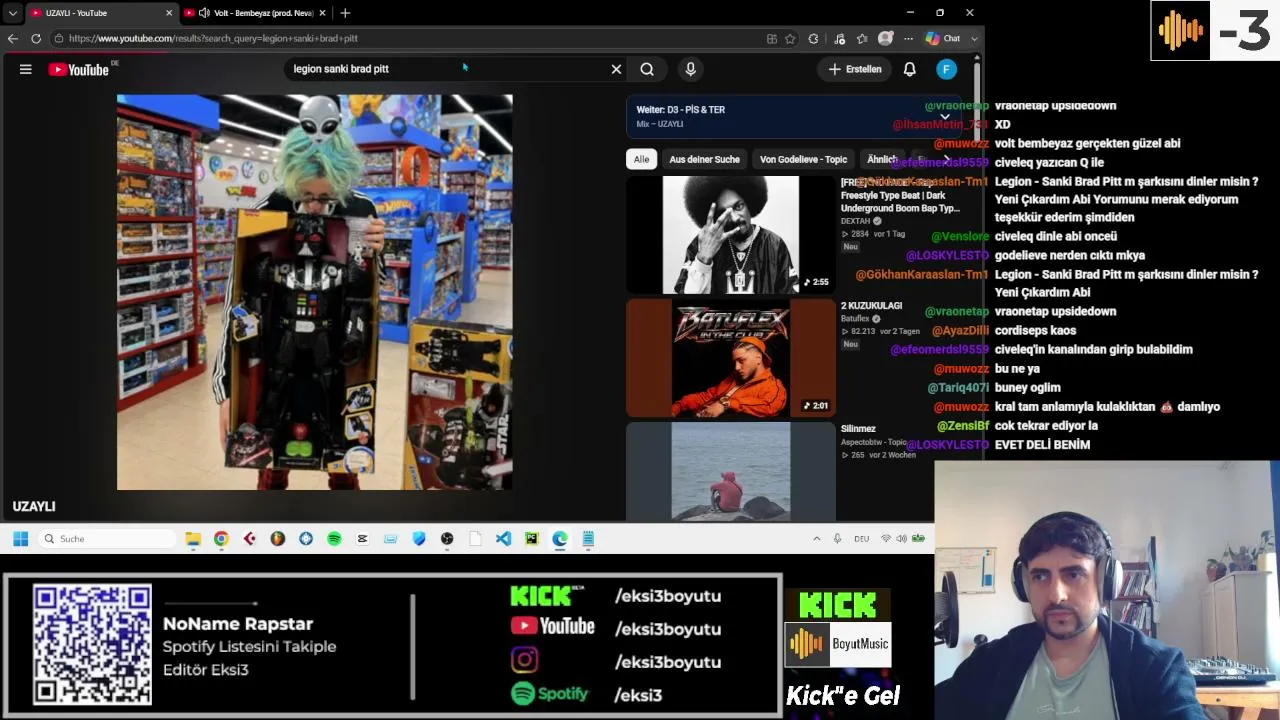This screenshot has width=1280, height=720.
Task: Select the Alle filter chip
Action: (641, 159)
